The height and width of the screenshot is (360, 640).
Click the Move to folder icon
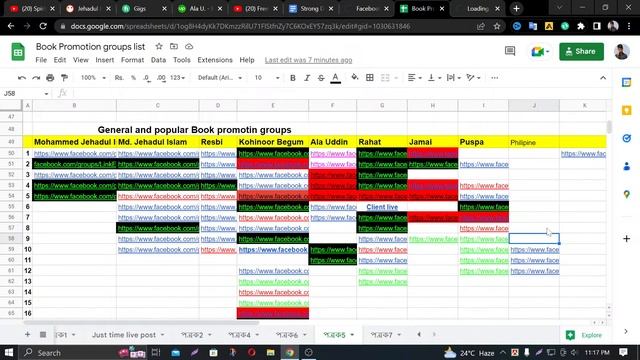(x=174, y=47)
